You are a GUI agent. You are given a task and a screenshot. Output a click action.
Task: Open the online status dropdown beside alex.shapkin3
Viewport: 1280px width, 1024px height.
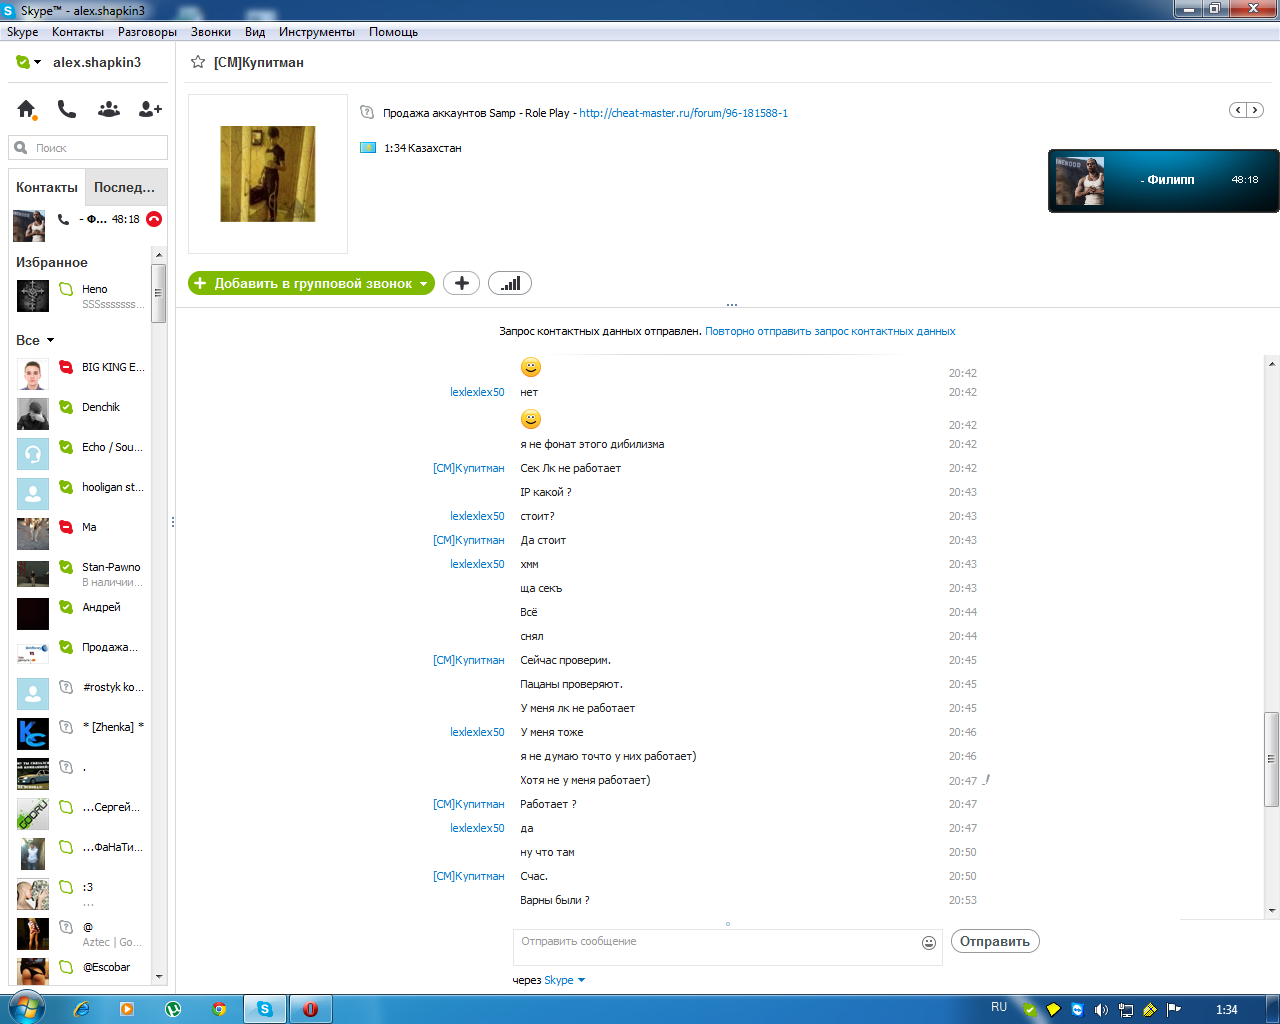point(28,62)
